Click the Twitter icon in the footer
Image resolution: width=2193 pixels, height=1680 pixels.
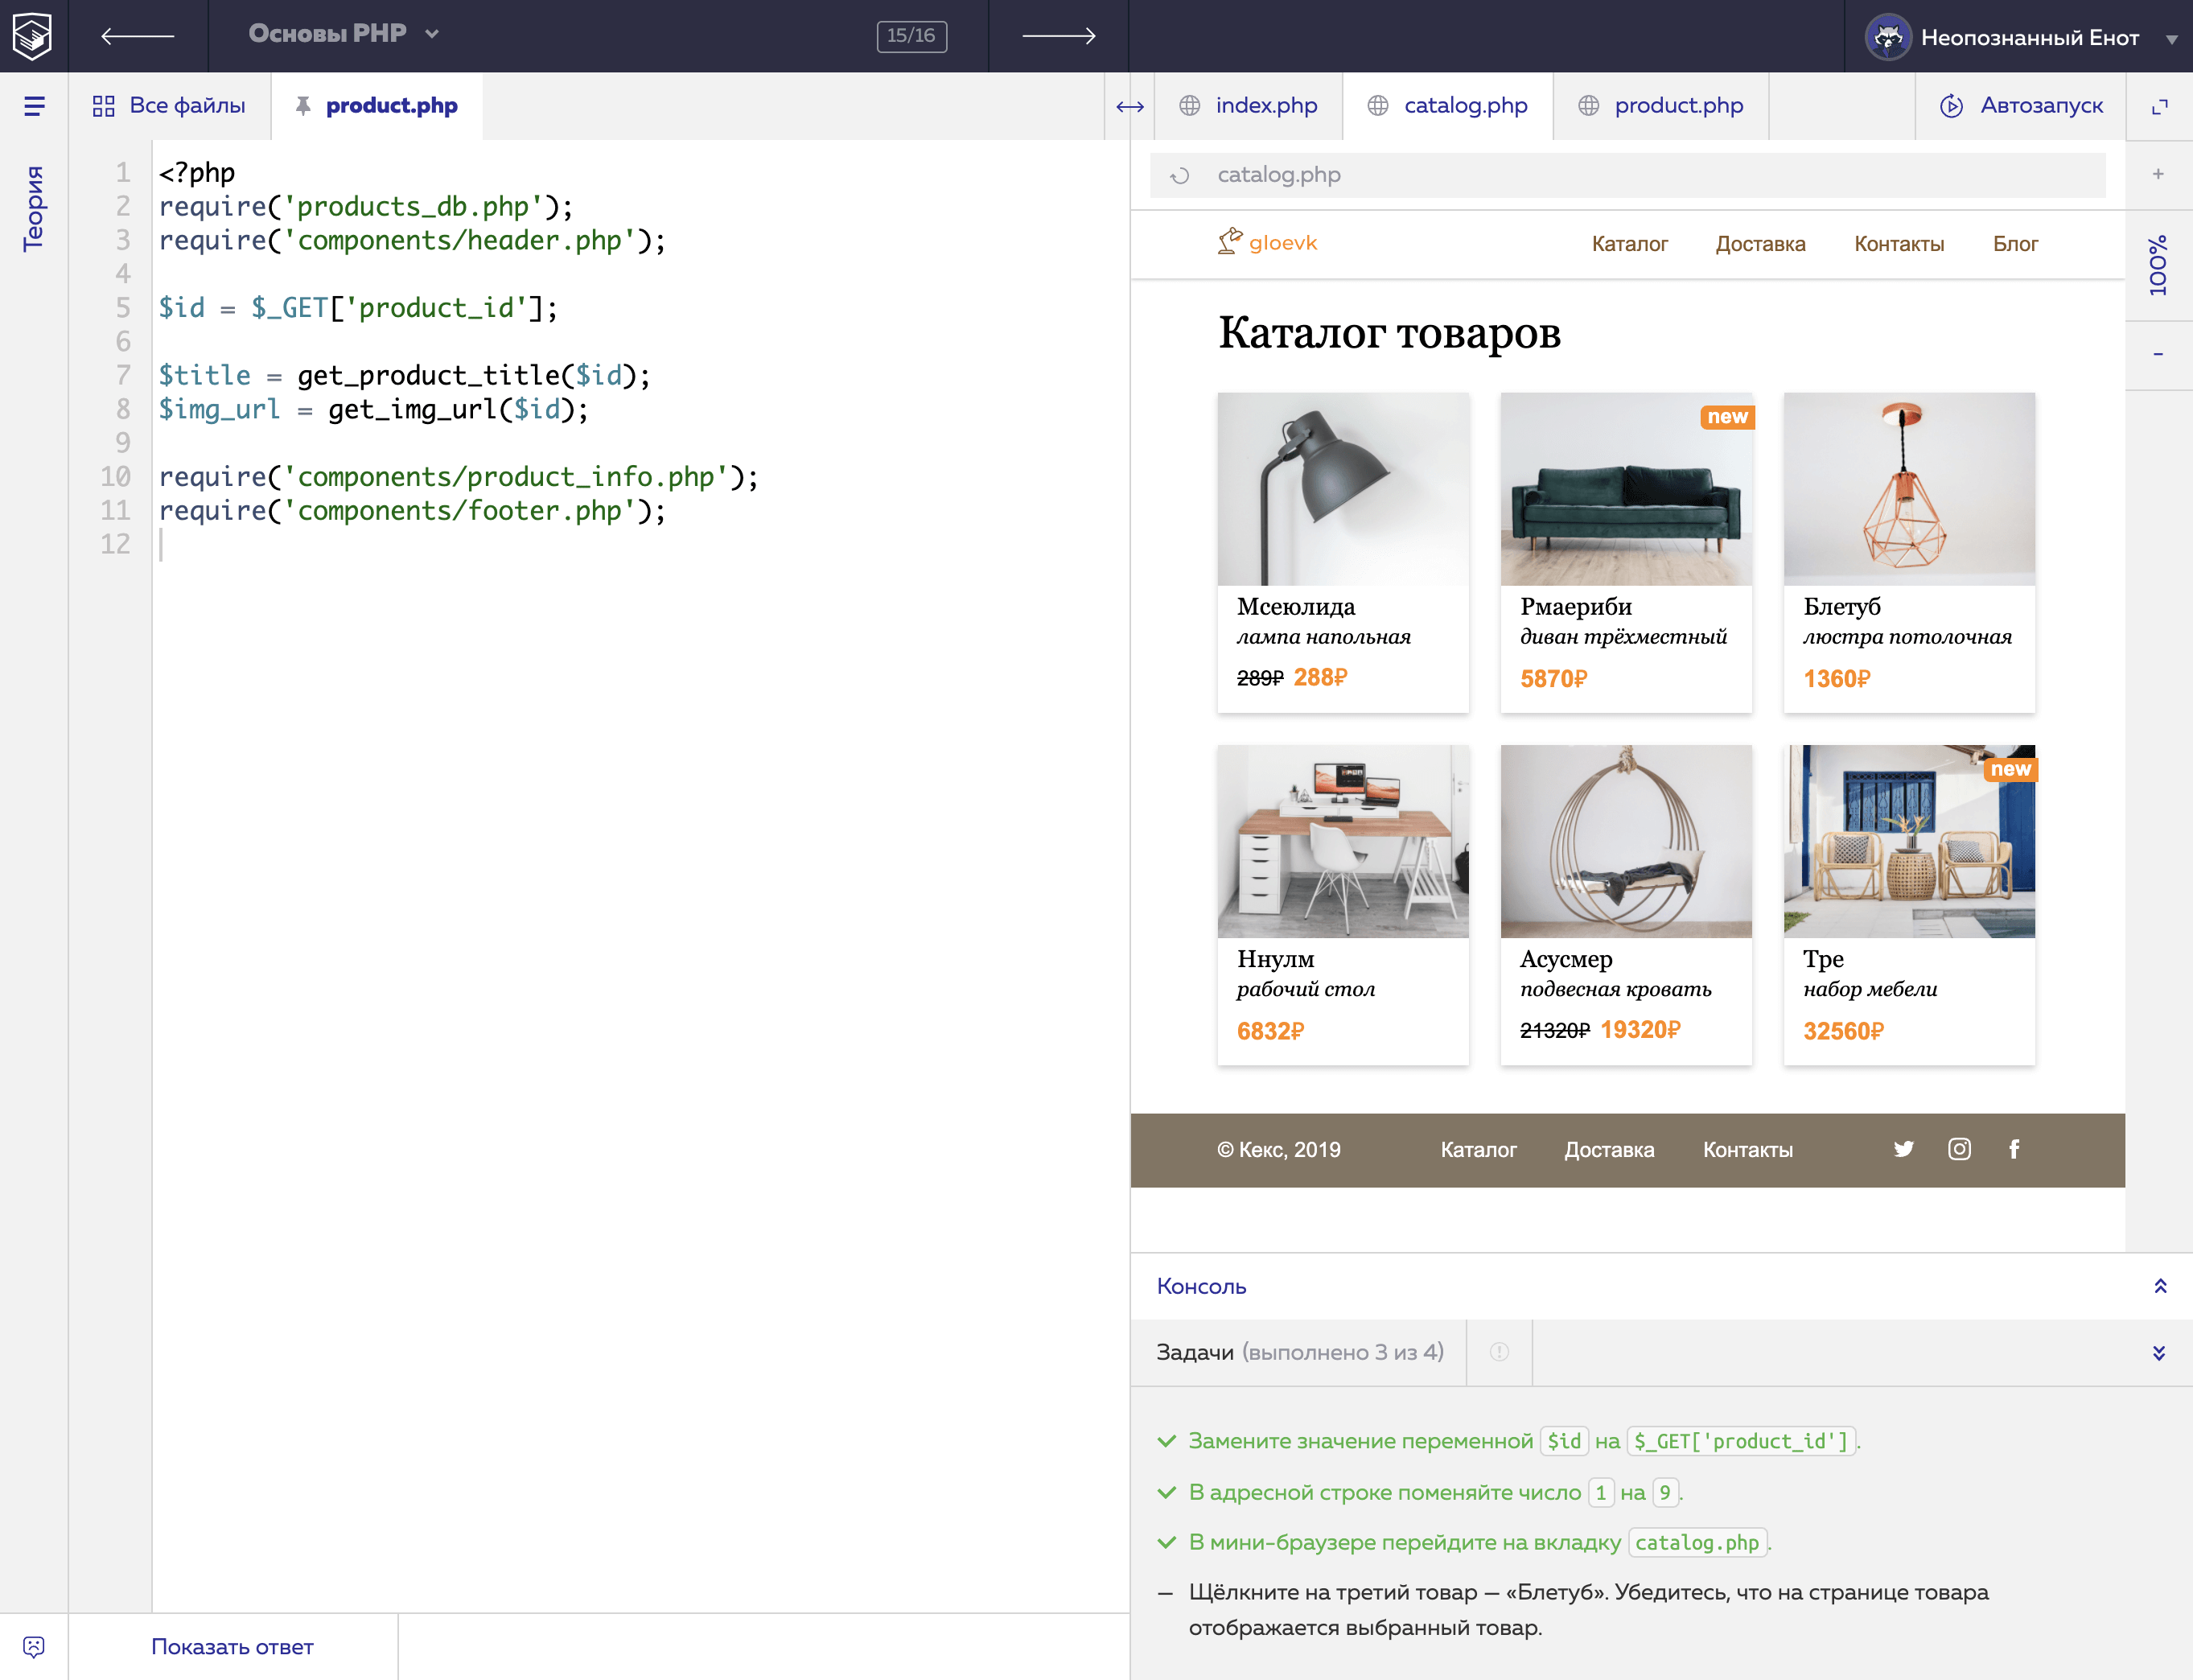(x=1903, y=1150)
